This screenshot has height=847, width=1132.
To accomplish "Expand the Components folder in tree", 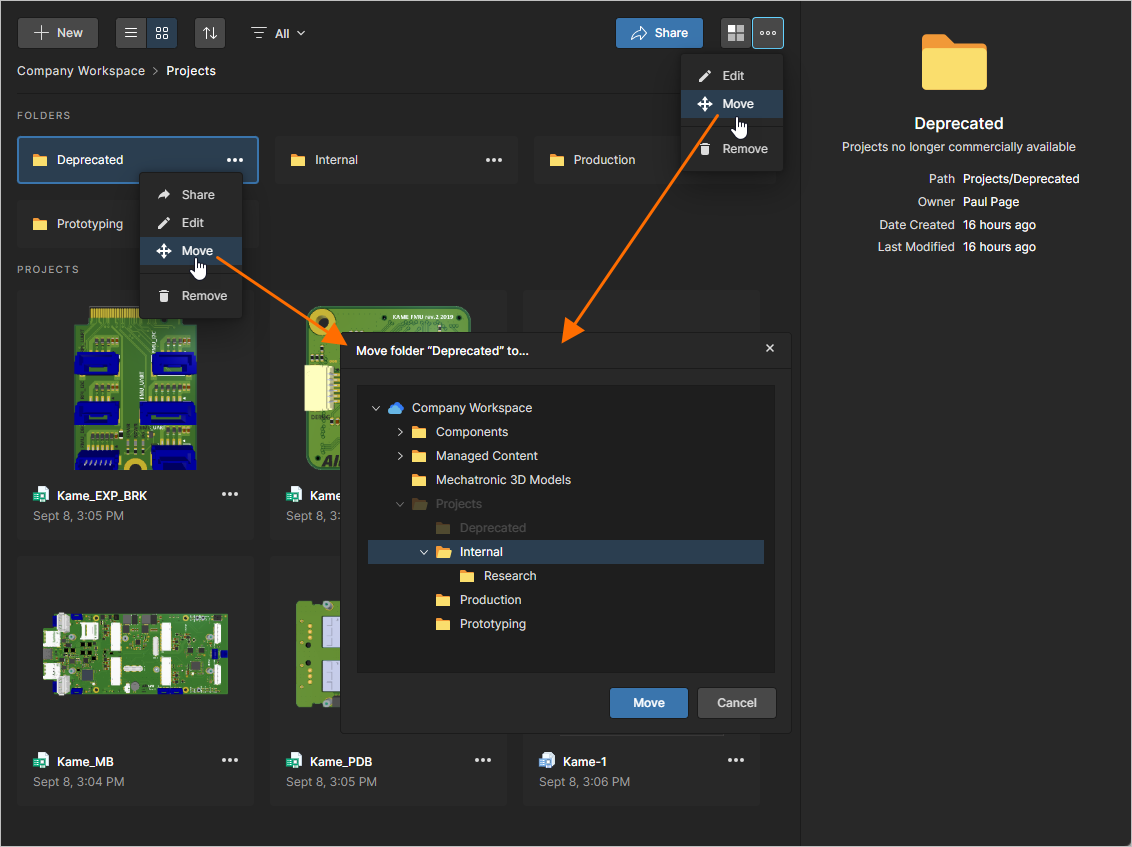I will 400,432.
